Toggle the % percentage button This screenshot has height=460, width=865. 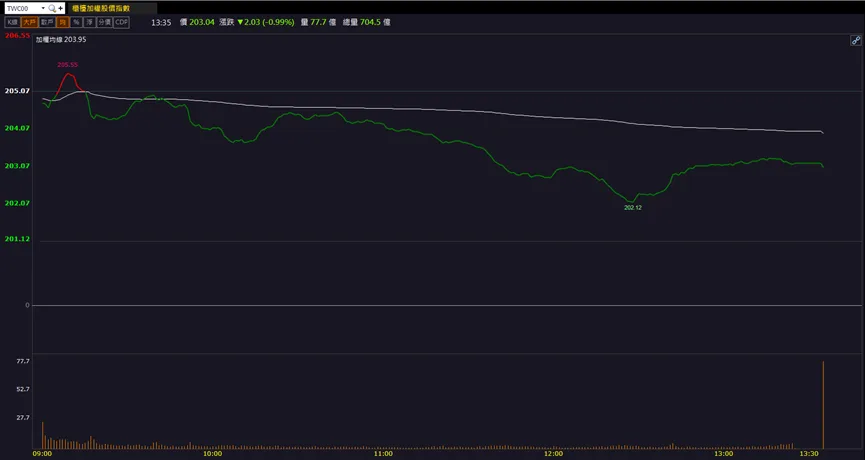76,23
